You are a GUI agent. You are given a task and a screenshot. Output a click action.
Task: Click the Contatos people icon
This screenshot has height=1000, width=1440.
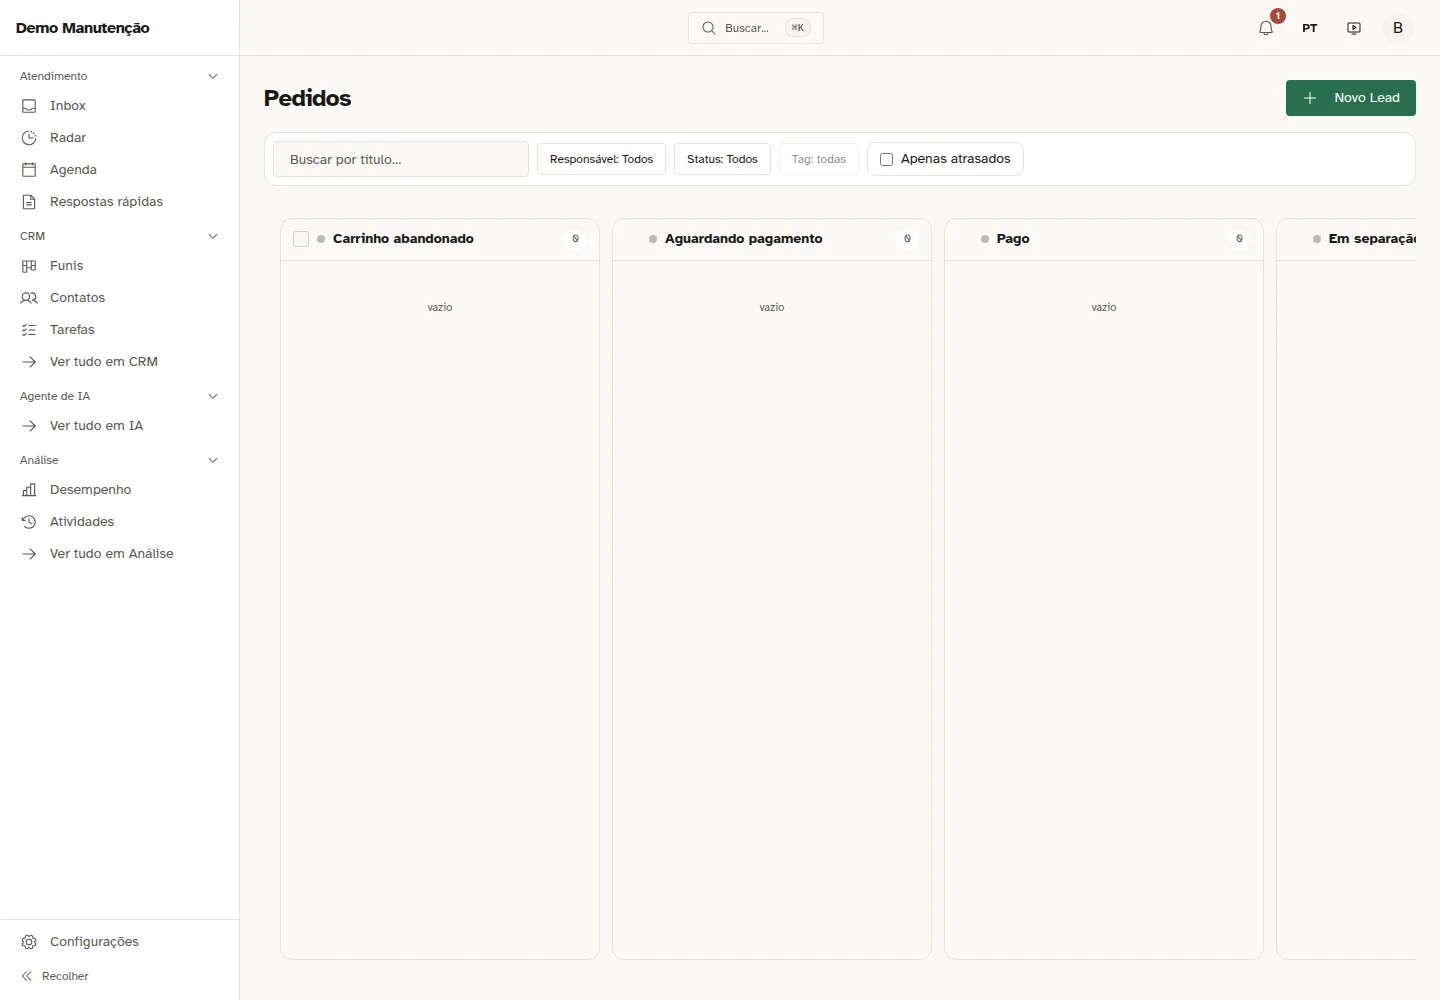[x=29, y=298]
